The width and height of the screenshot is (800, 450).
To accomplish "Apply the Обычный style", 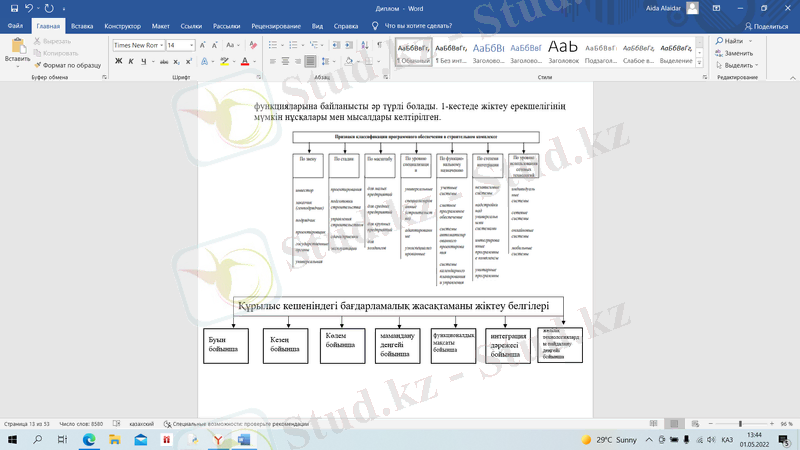I will 414,52.
